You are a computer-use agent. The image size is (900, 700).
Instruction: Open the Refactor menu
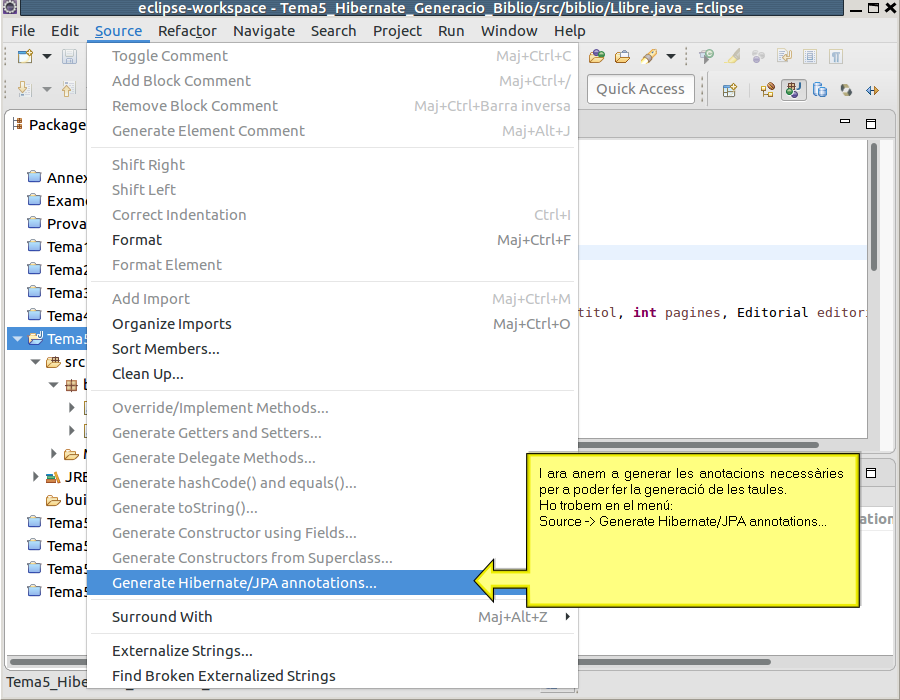click(x=187, y=31)
